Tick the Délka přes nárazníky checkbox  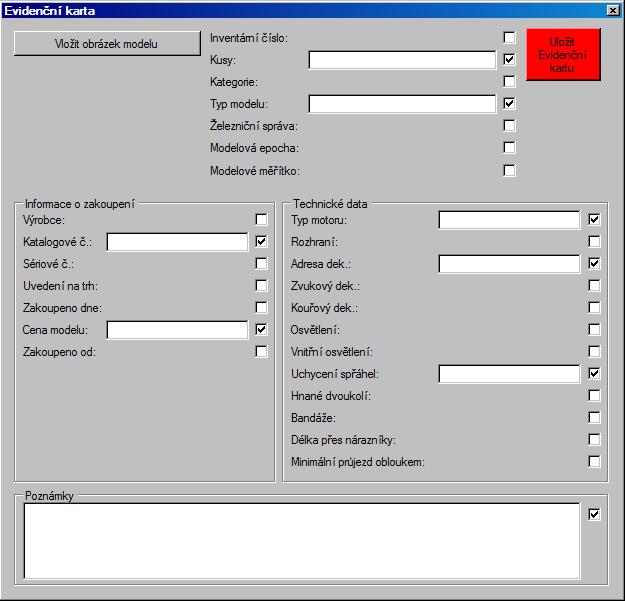(594, 439)
